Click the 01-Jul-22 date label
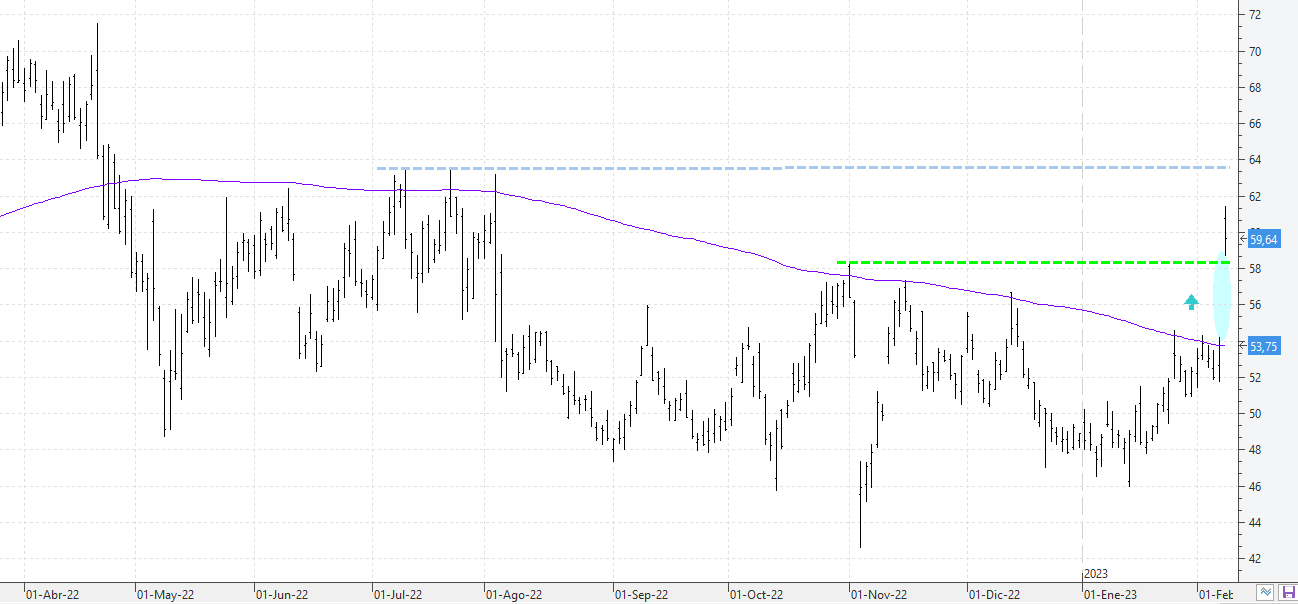Image resolution: width=1298 pixels, height=604 pixels. [x=398, y=594]
